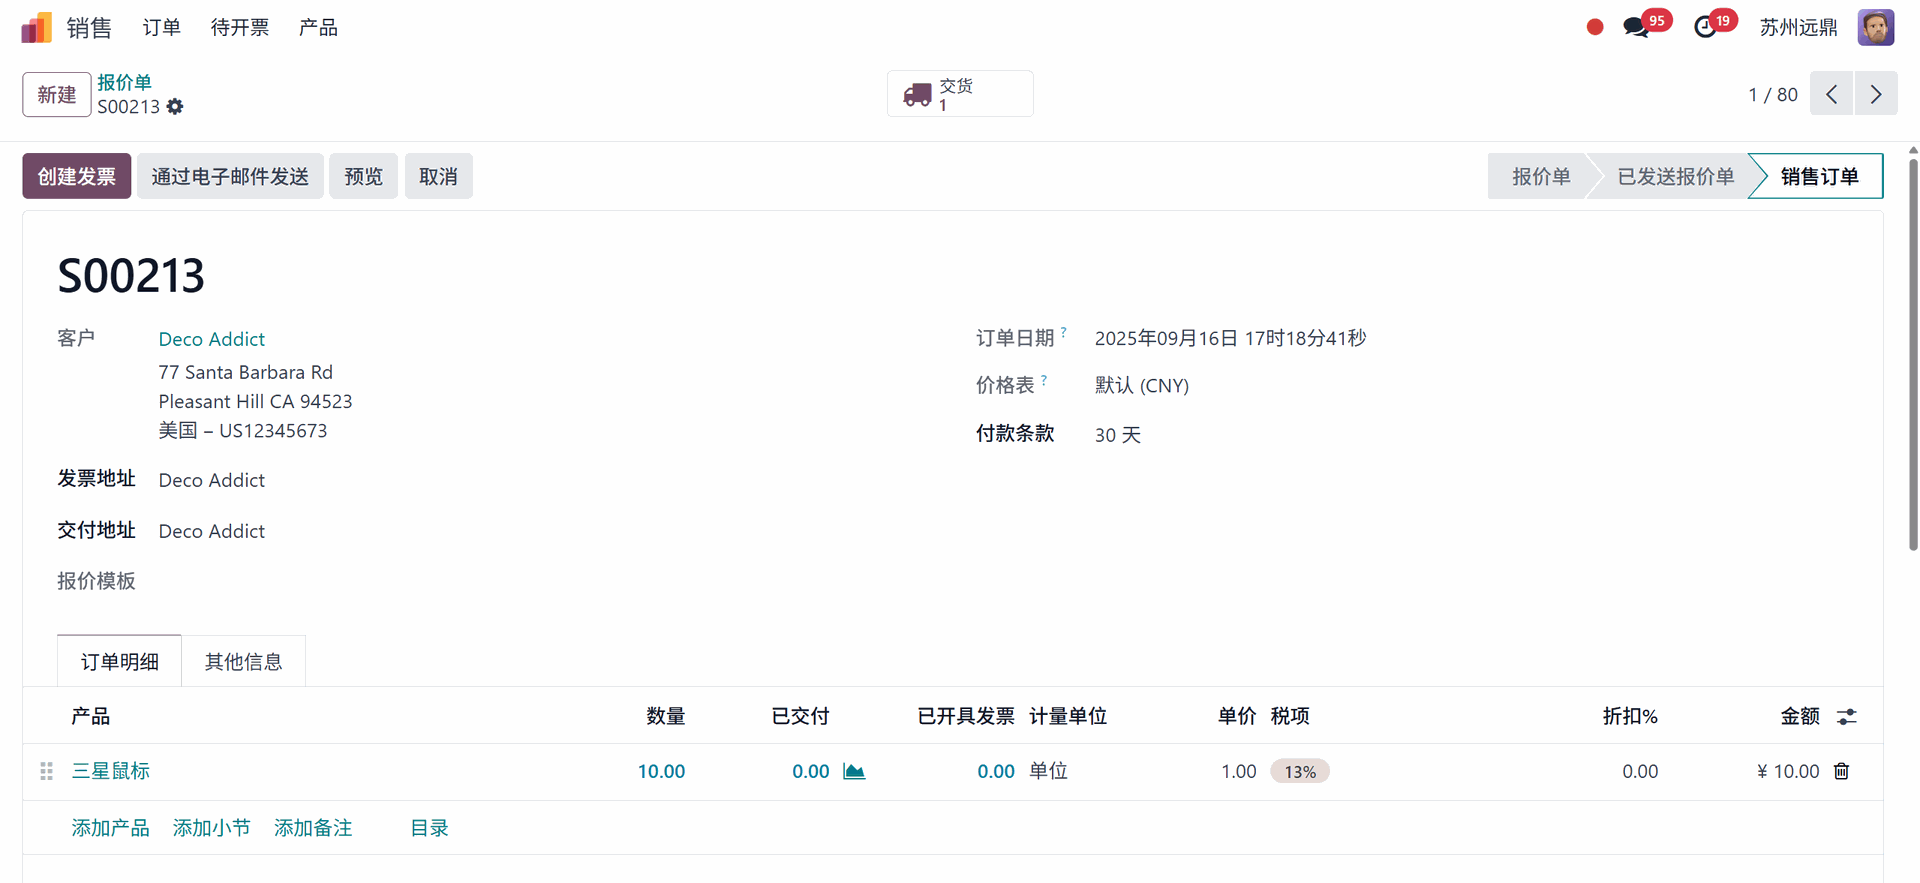
Task: Click the Odoo Sales app logo icon
Action: (x=36, y=28)
